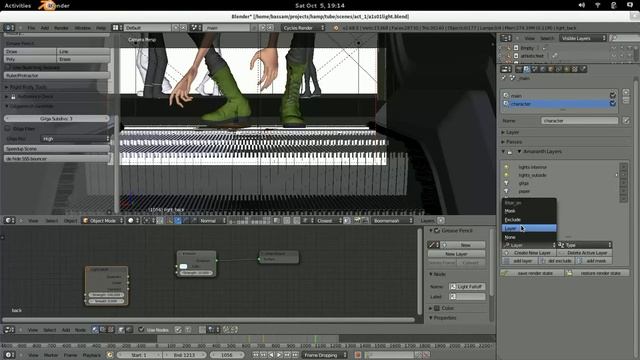This screenshot has width=640, height=360.
Task: Open the High quality dropdown
Action: (76, 139)
